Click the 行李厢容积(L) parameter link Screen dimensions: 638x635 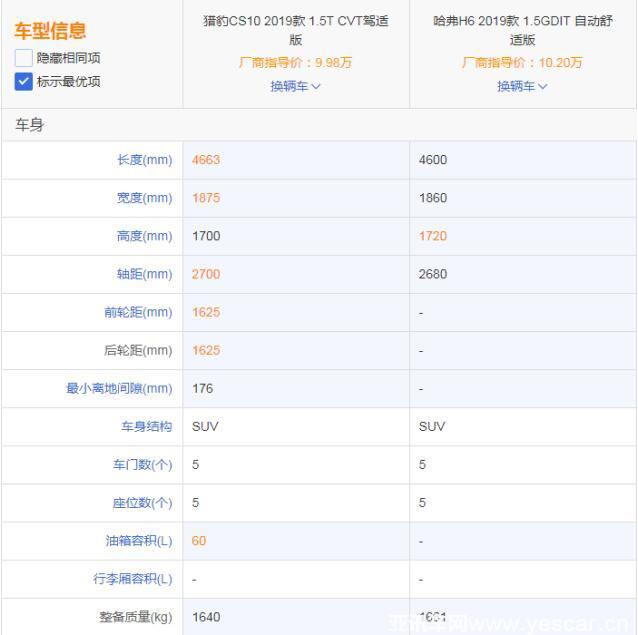[x=133, y=579]
